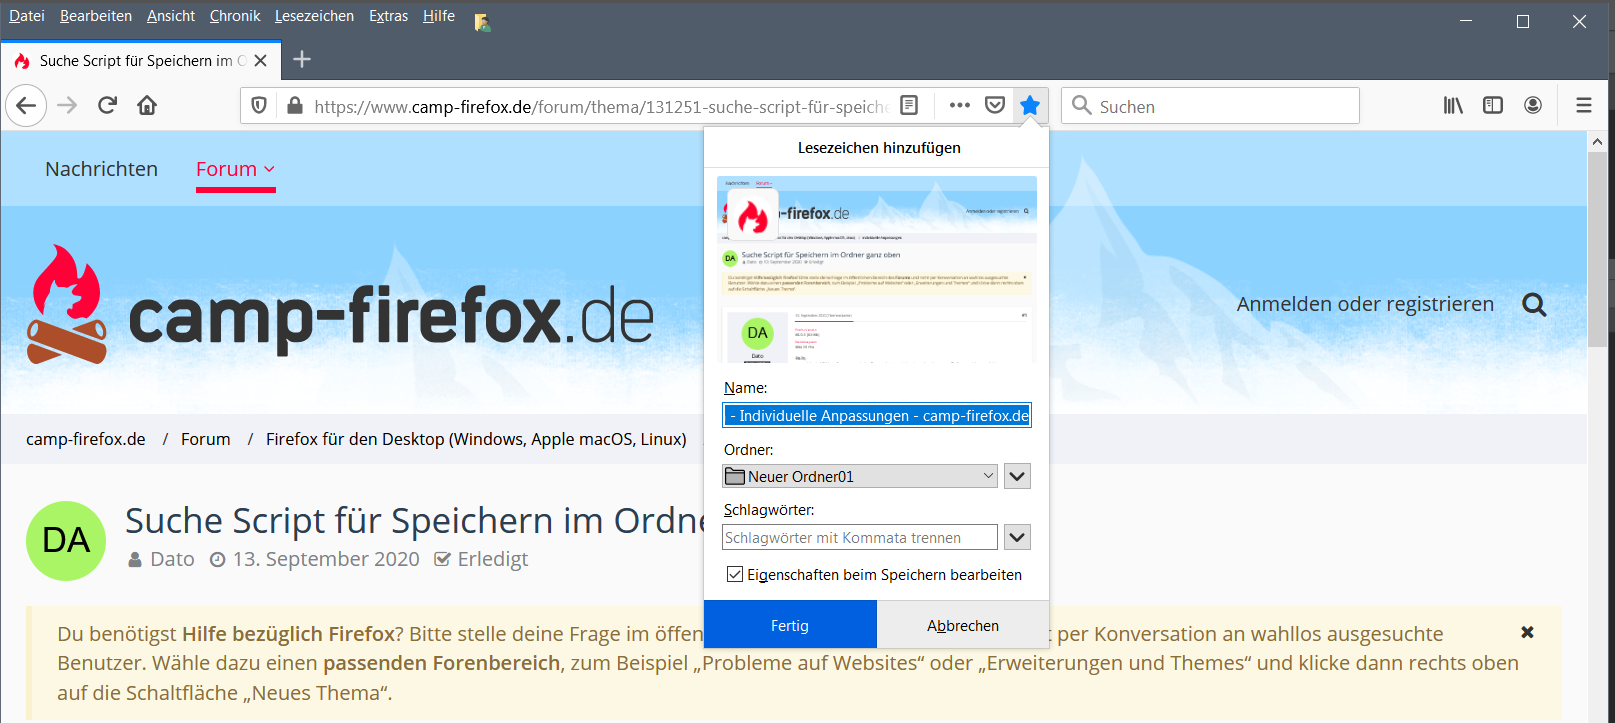Toggle reader view icon in address bar

[x=909, y=105]
